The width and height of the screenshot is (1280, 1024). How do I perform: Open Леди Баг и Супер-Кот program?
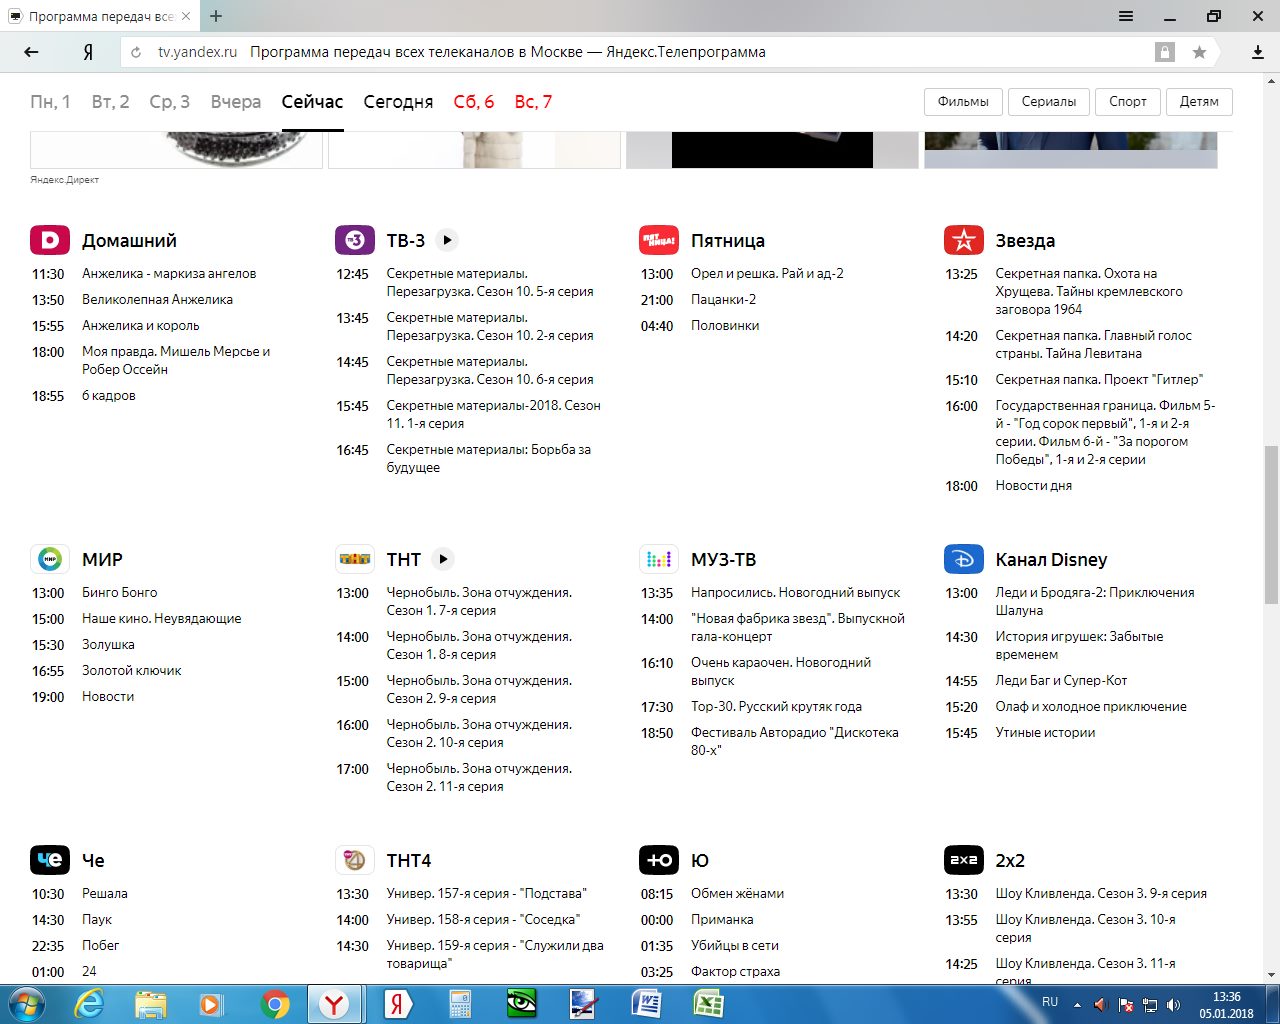pyautogui.click(x=1061, y=680)
